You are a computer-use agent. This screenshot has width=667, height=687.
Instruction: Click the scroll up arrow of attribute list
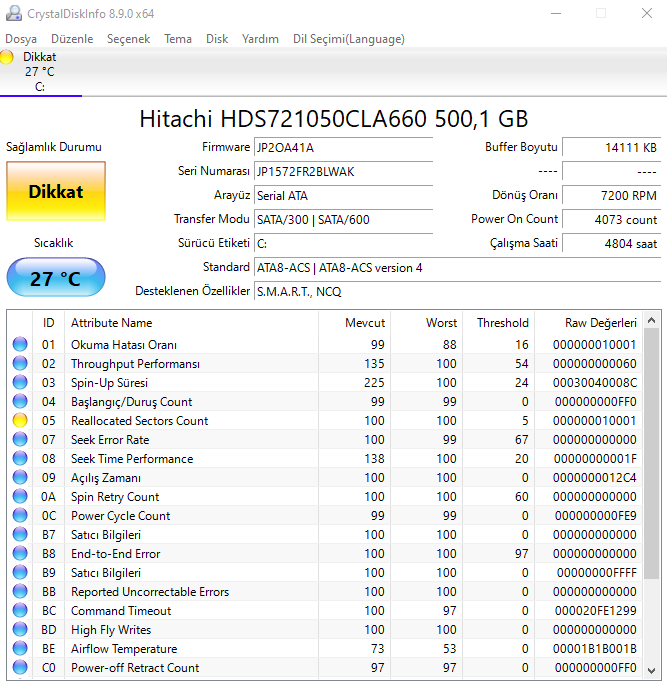point(652,321)
